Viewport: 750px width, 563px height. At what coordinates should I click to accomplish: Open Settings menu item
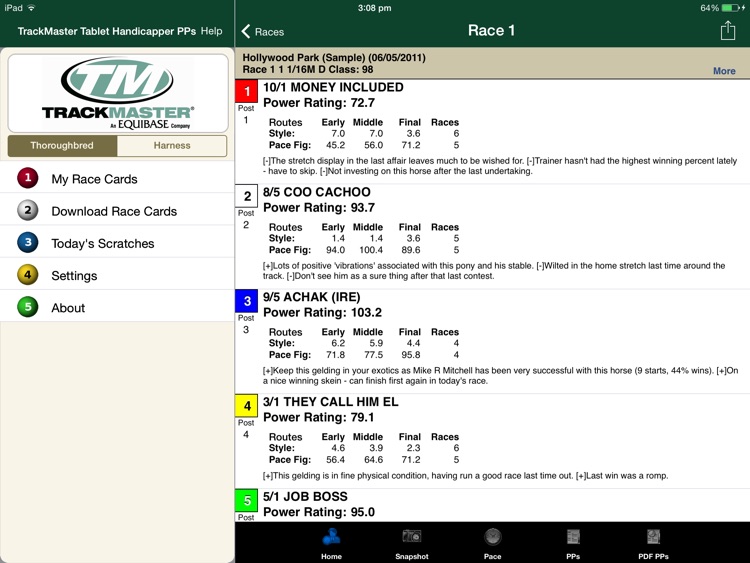(x=117, y=275)
